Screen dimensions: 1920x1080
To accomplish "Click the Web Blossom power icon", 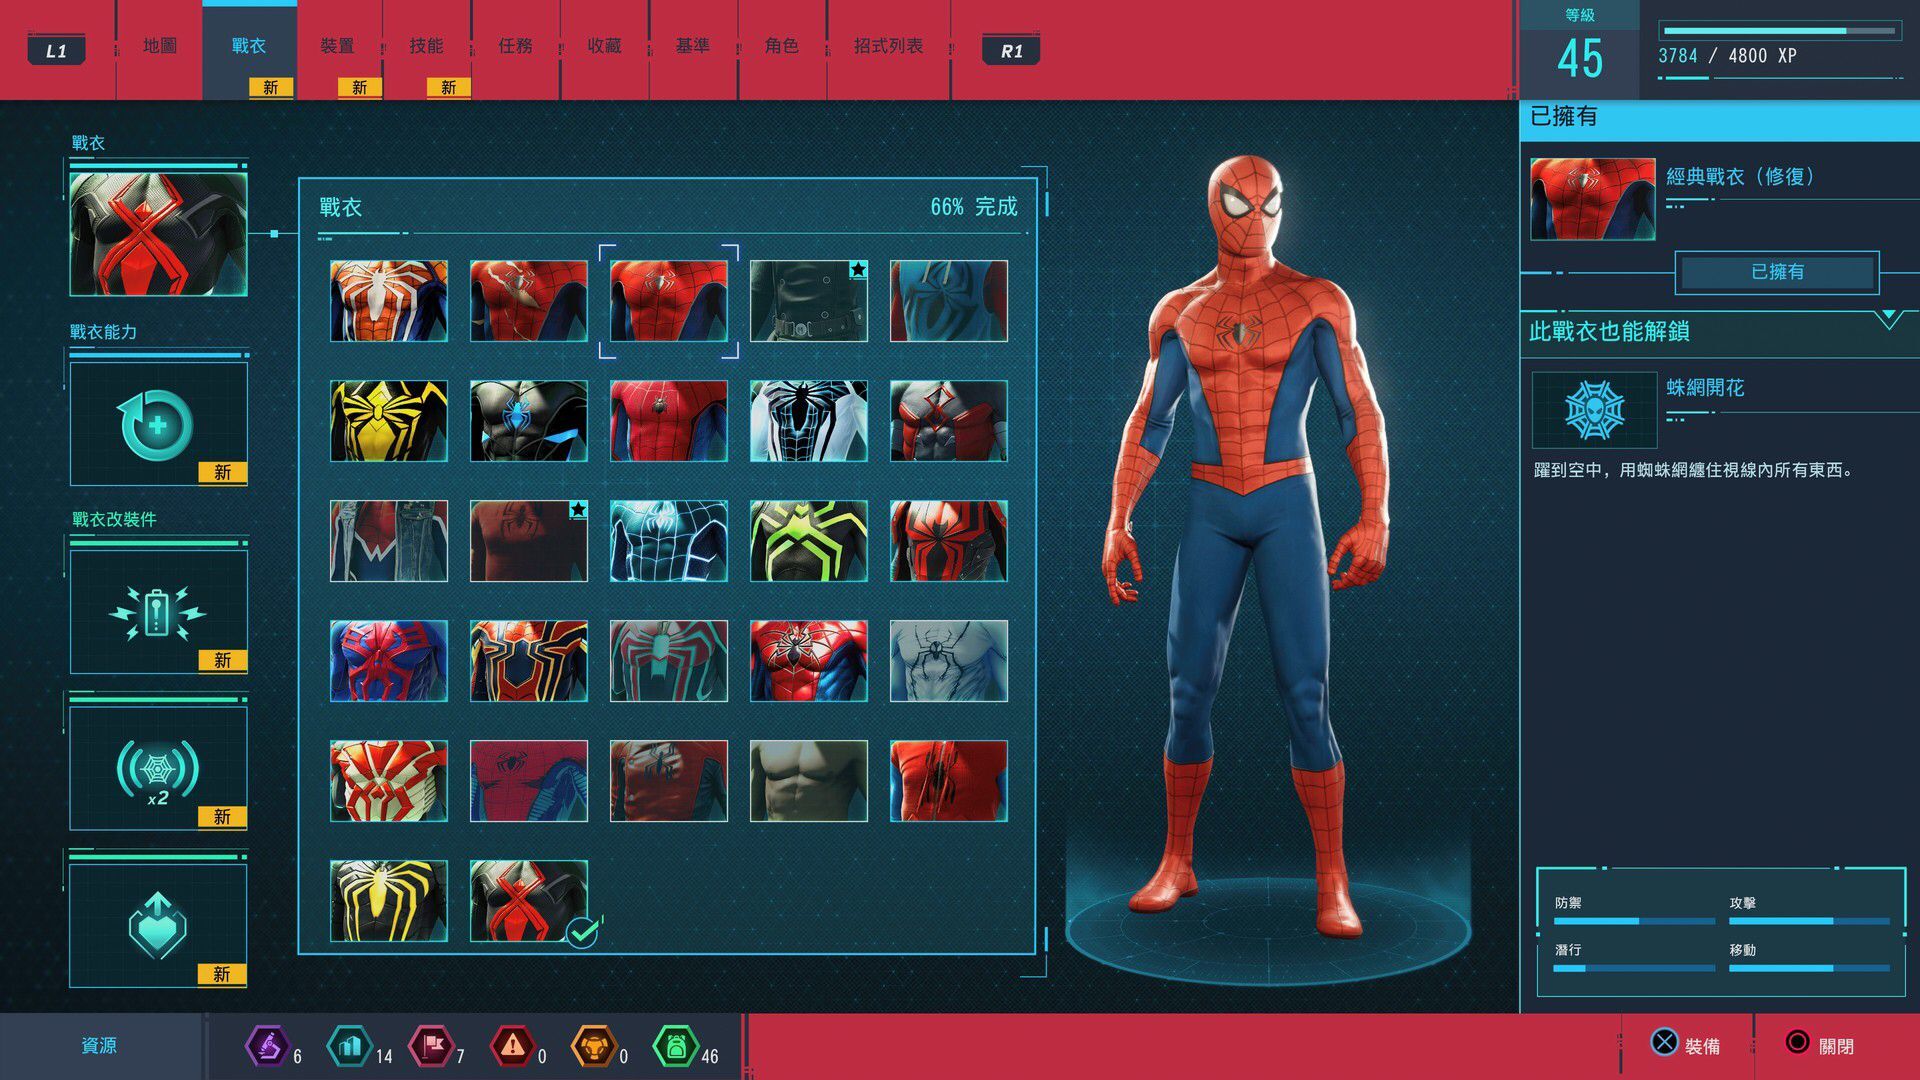I will (x=1594, y=410).
